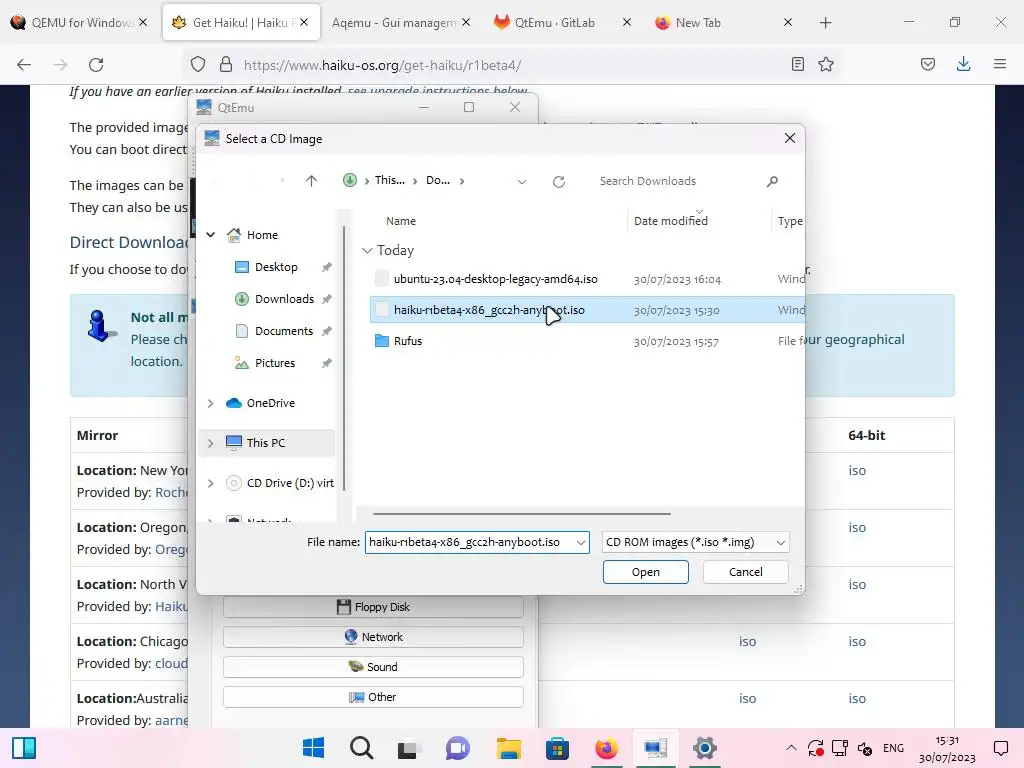Refresh the Downloads folder listing
Image resolution: width=1024 pixels, height=768 pixels.
558,182
